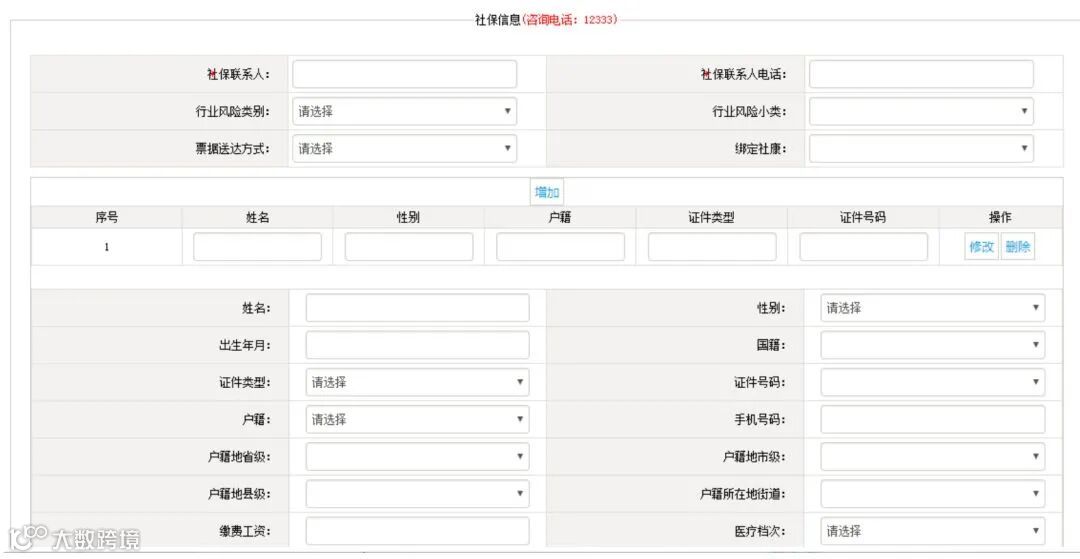
Task: Open the 性别 dropdown in the detail form
Action: (933, 308)
